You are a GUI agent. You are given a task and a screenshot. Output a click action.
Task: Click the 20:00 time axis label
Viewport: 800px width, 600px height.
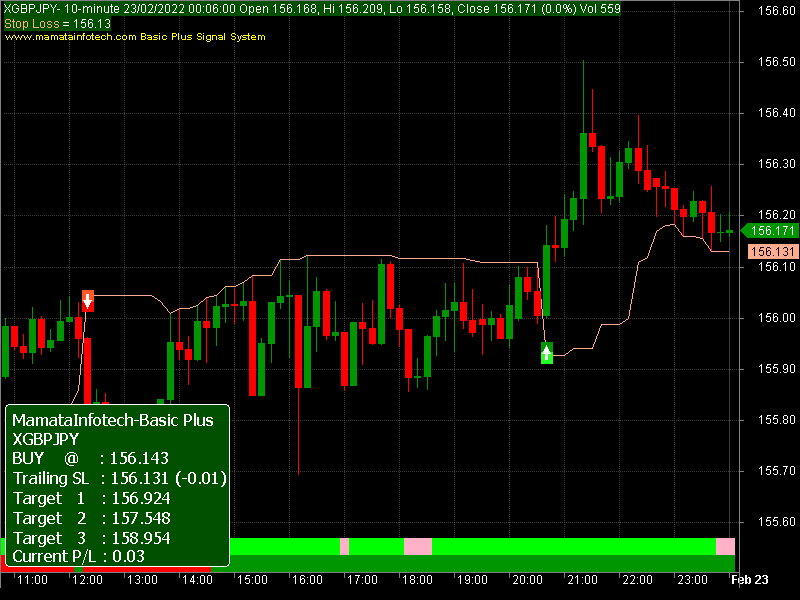tap(528, 580)
